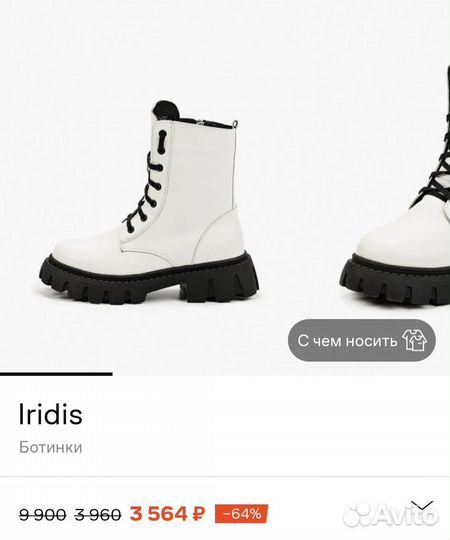Tap the heel pull tab on the left boot

pyautogui.click(x=236, y=124)
